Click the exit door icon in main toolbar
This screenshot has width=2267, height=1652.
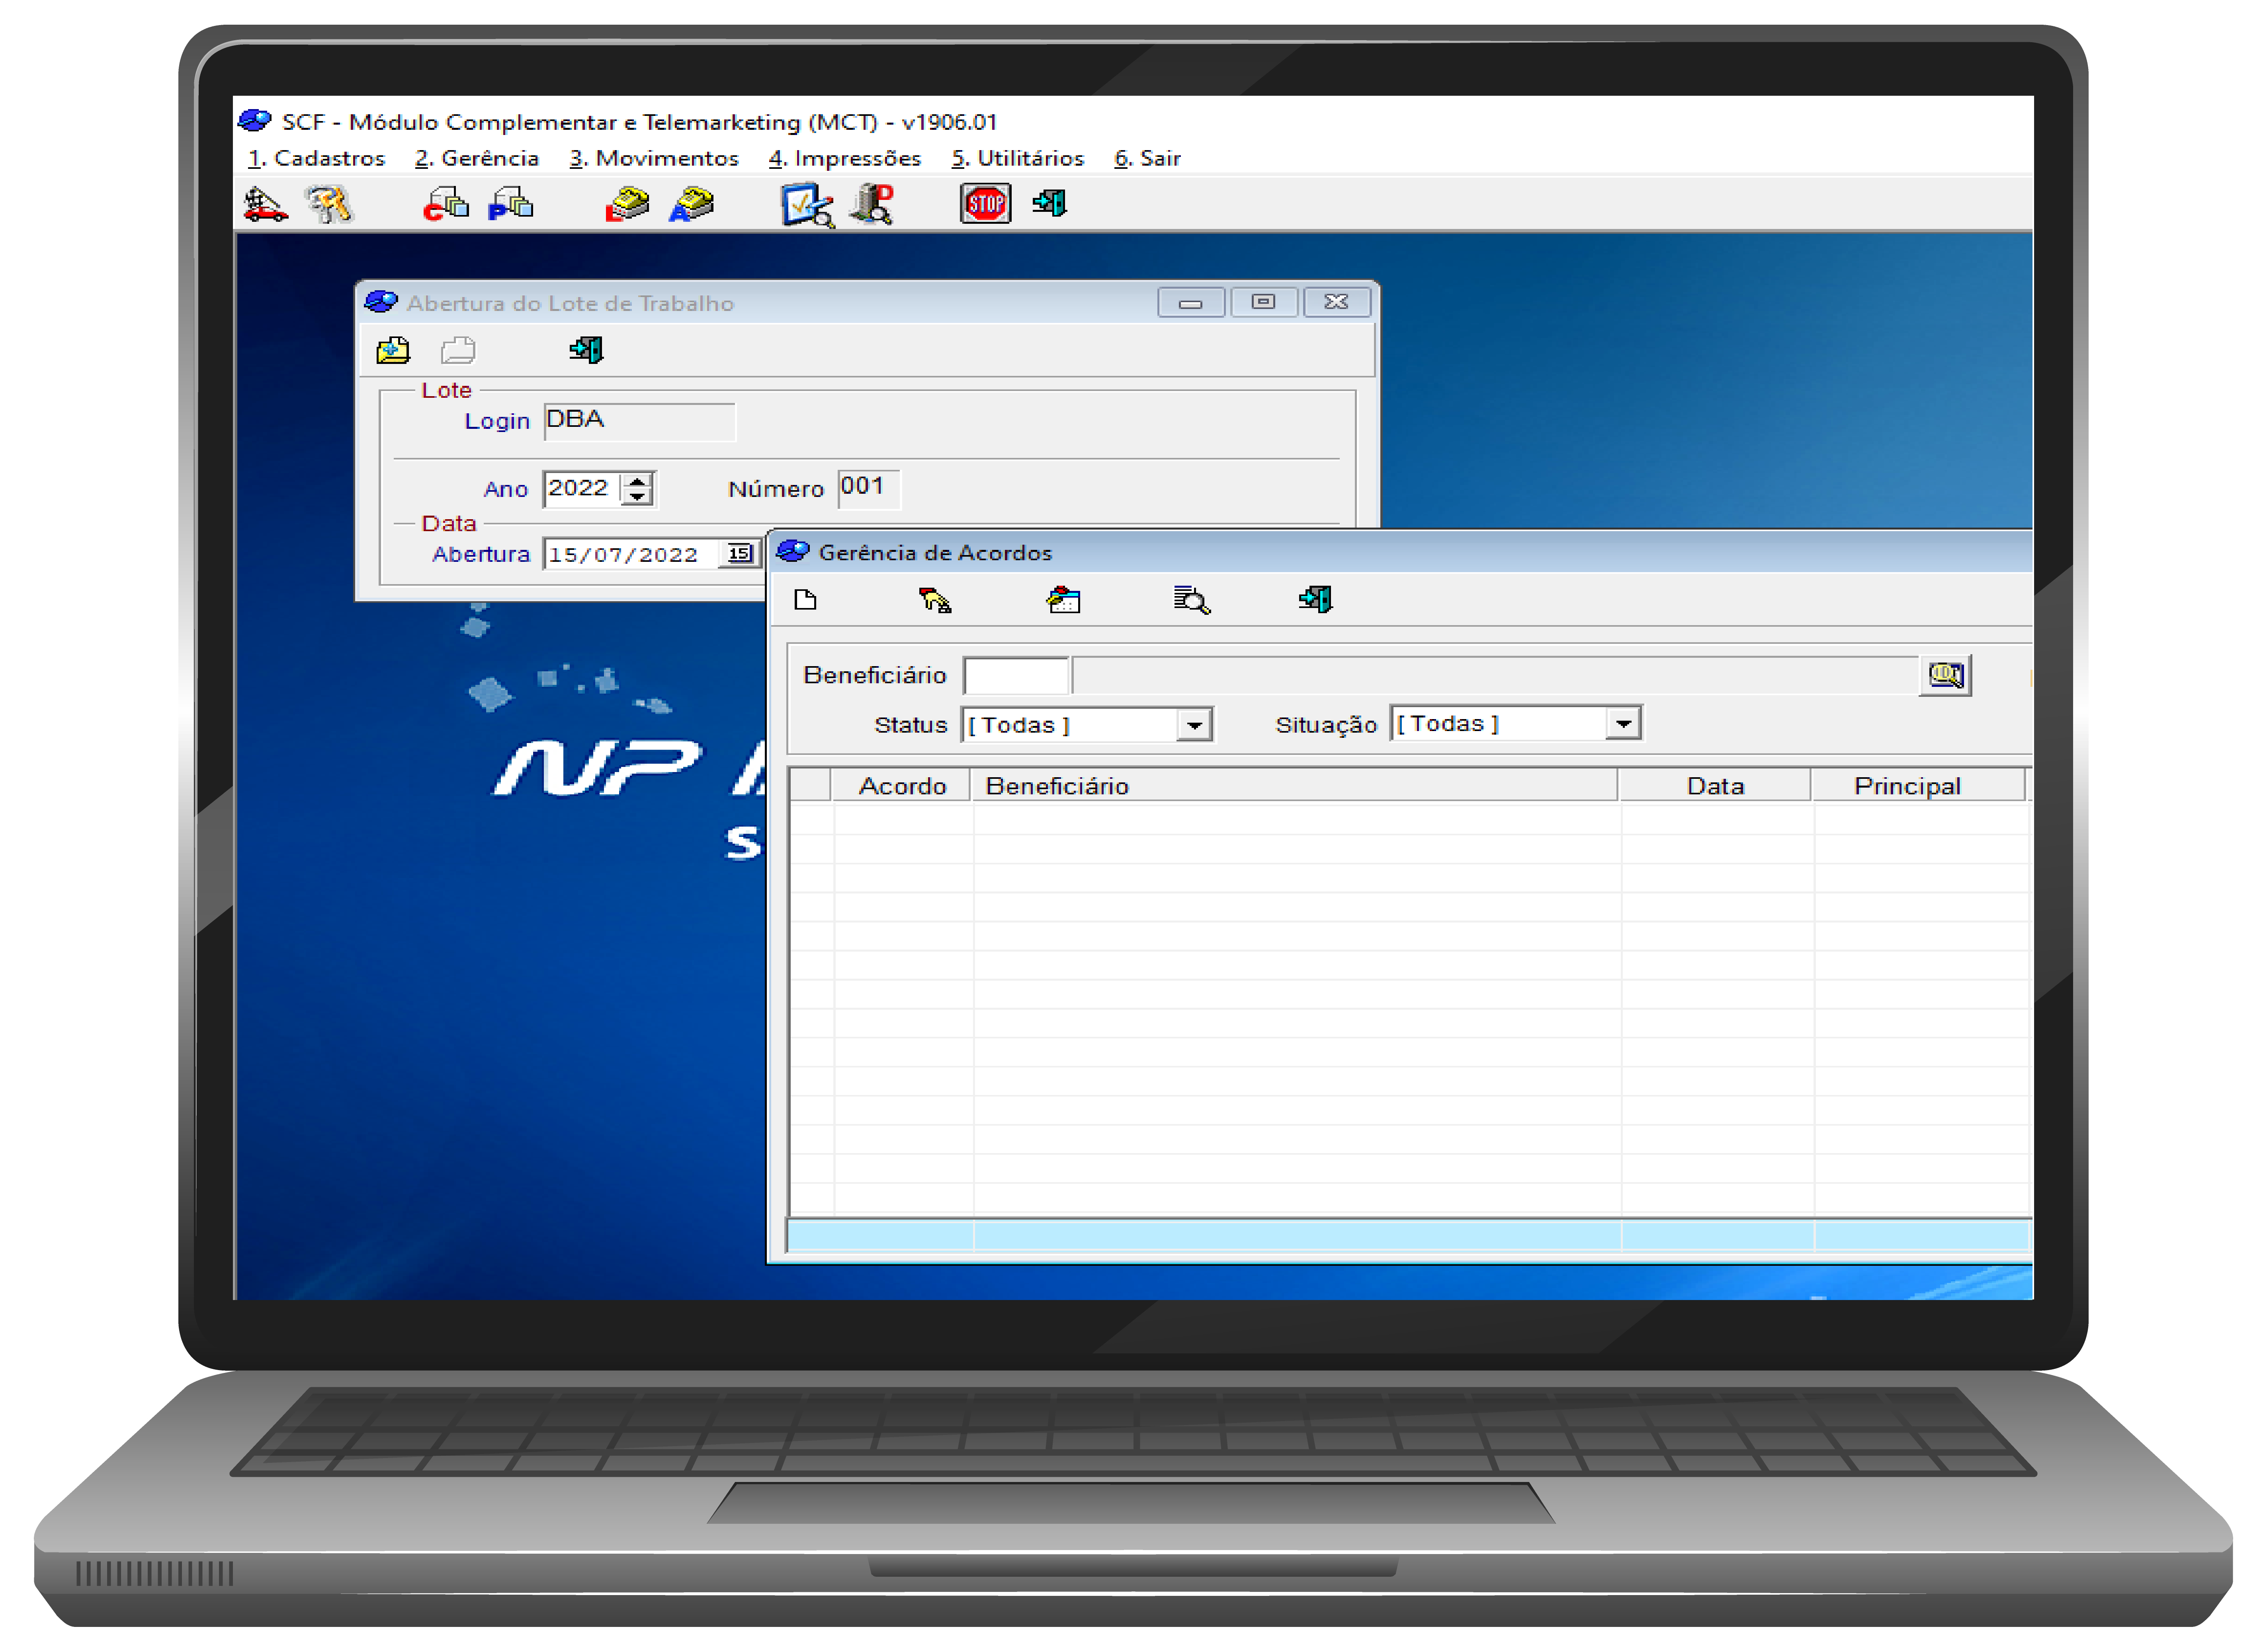point(1050,204)
